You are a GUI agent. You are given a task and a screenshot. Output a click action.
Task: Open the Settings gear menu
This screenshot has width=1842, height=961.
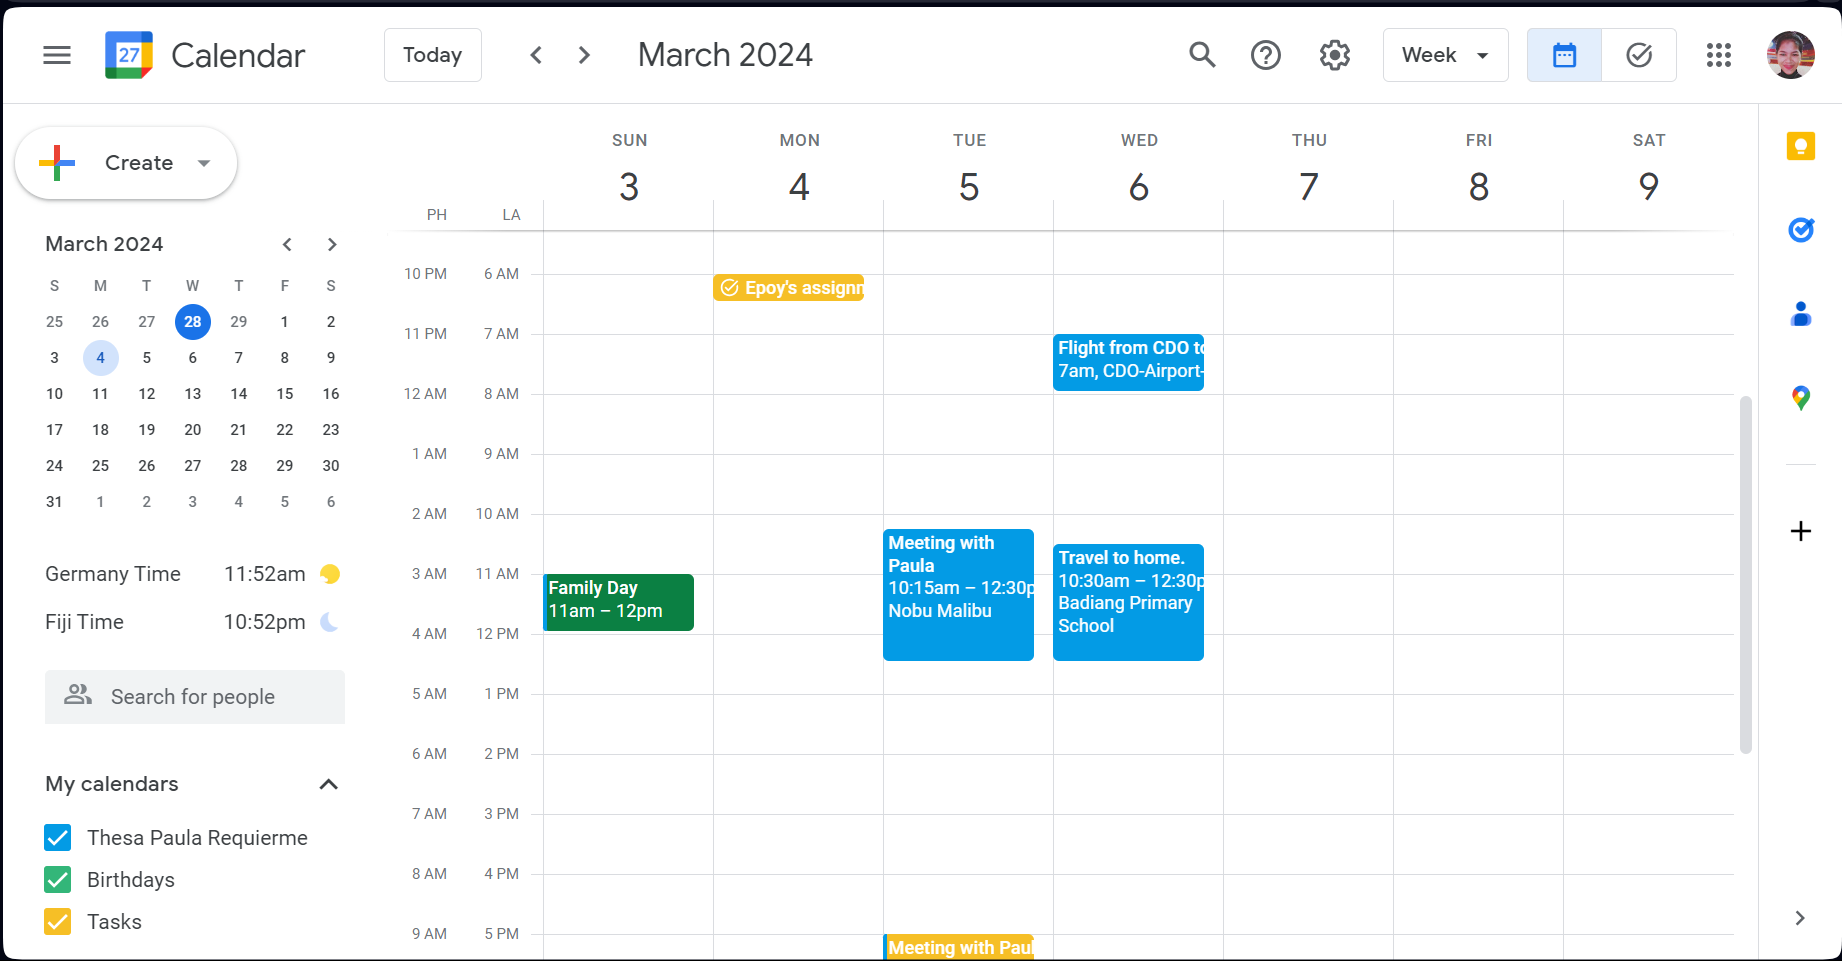pyautogui.click(x=1334, y=55)
